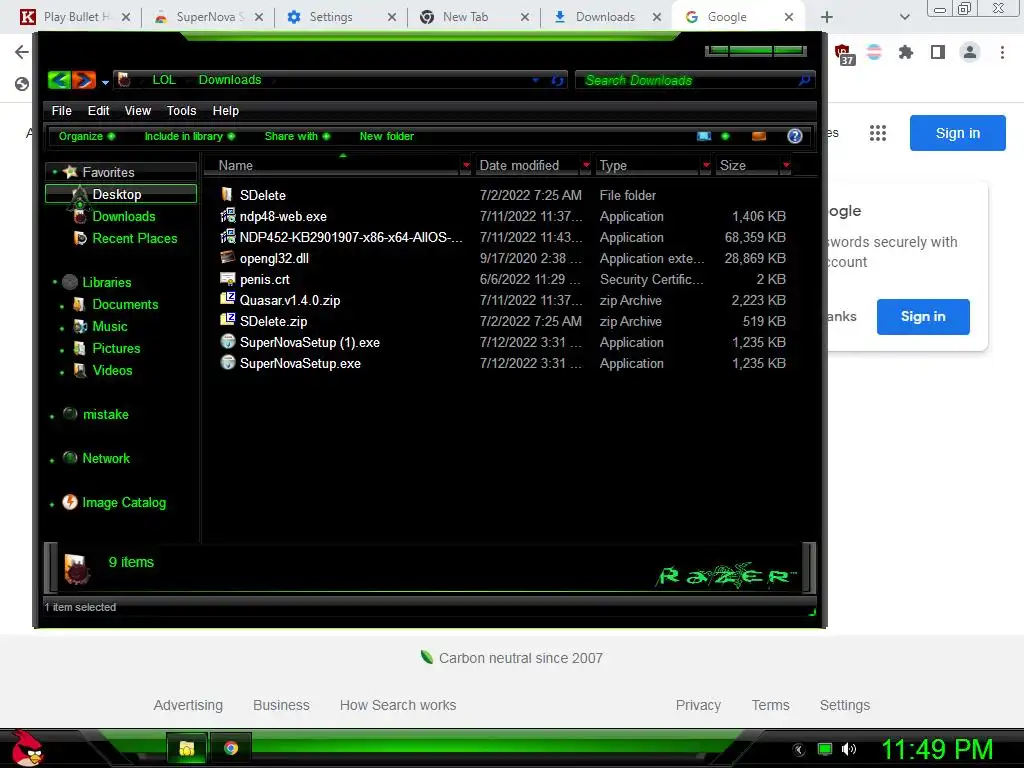
Task: Open the Pictures library
Action: pos(116,348)
